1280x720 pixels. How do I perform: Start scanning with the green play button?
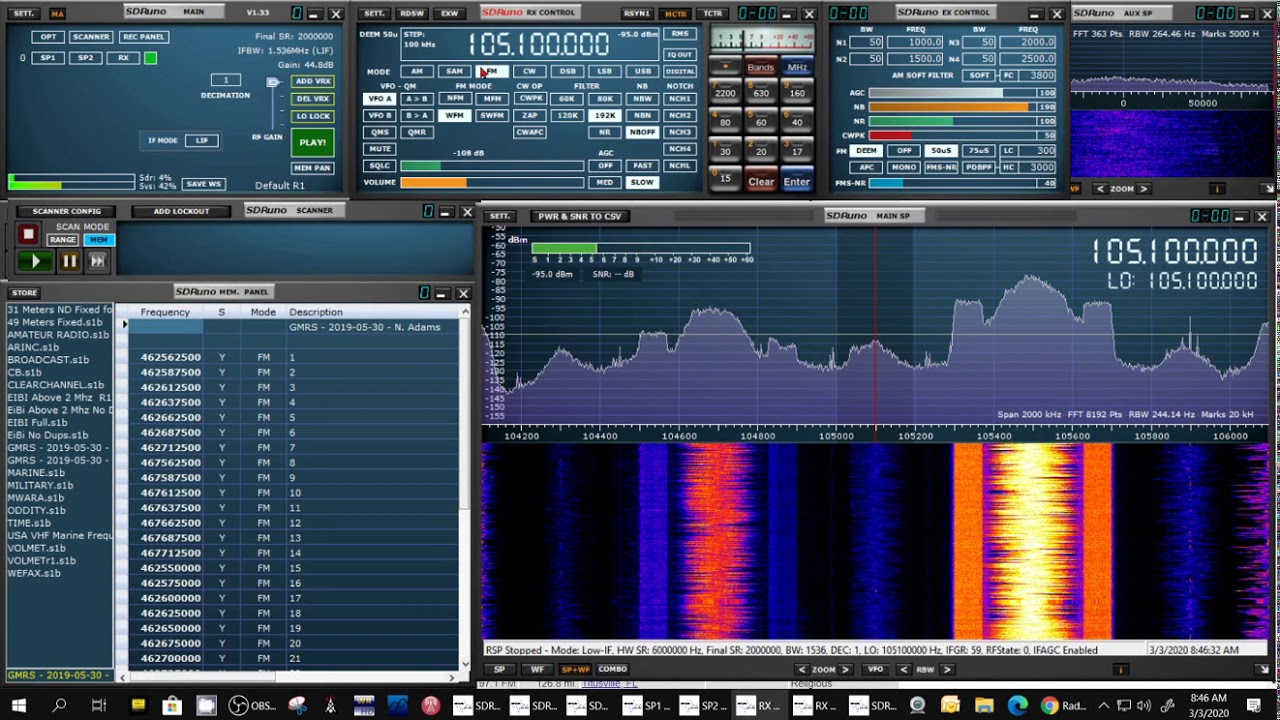[x=36, y=261]
